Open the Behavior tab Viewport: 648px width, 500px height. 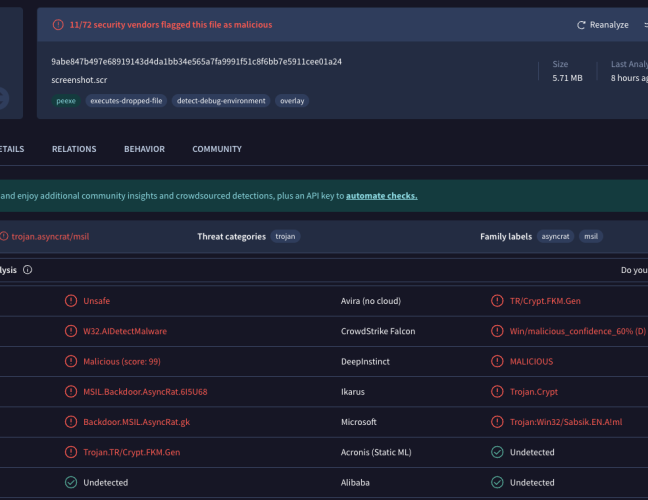tap(144, 149)
